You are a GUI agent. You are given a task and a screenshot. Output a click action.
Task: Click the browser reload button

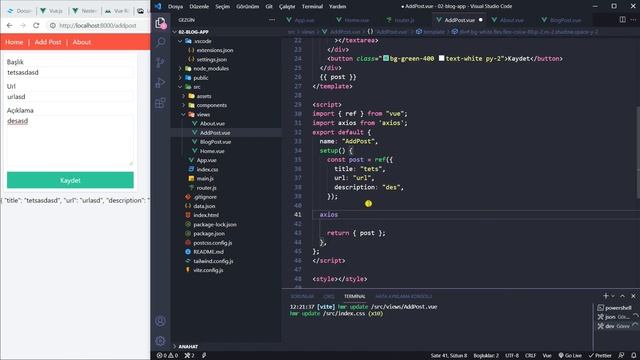pyautogui.click(x=36, y=25)
